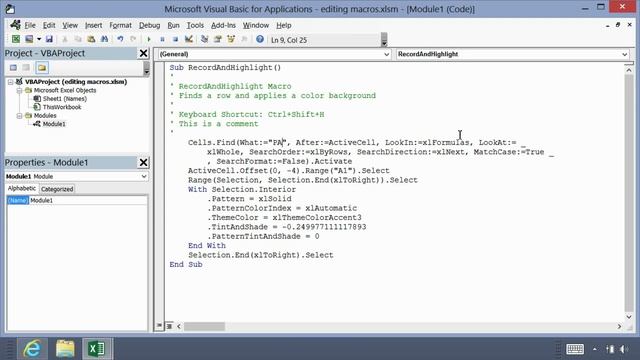
Task: Click the "This is a comment" line
Action: click(218, 124)
